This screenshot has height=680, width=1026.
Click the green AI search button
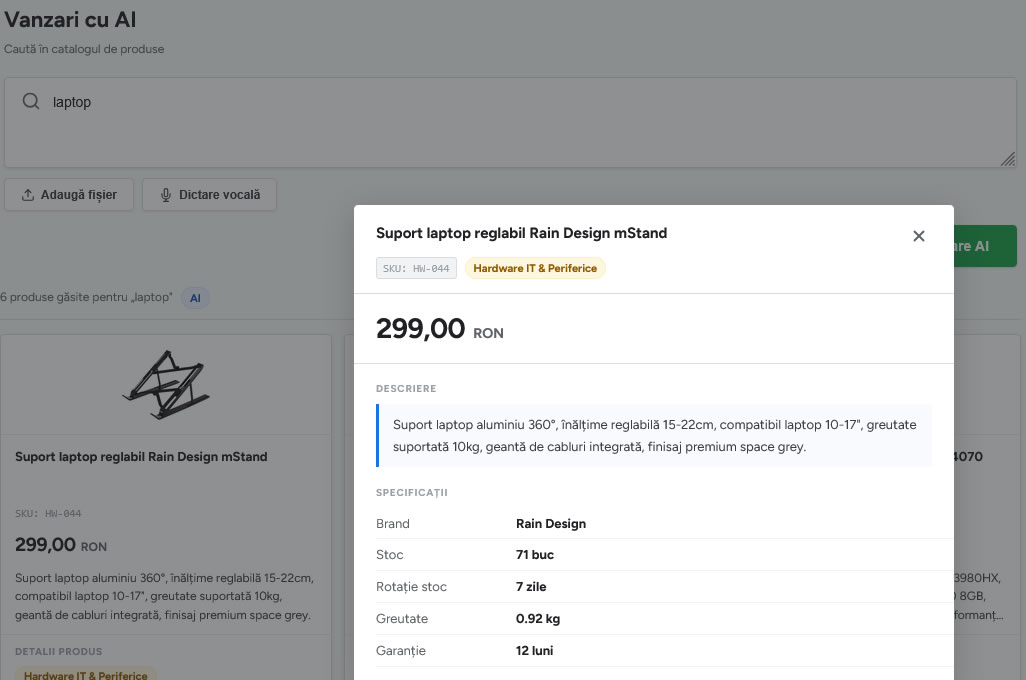(985, 246)
